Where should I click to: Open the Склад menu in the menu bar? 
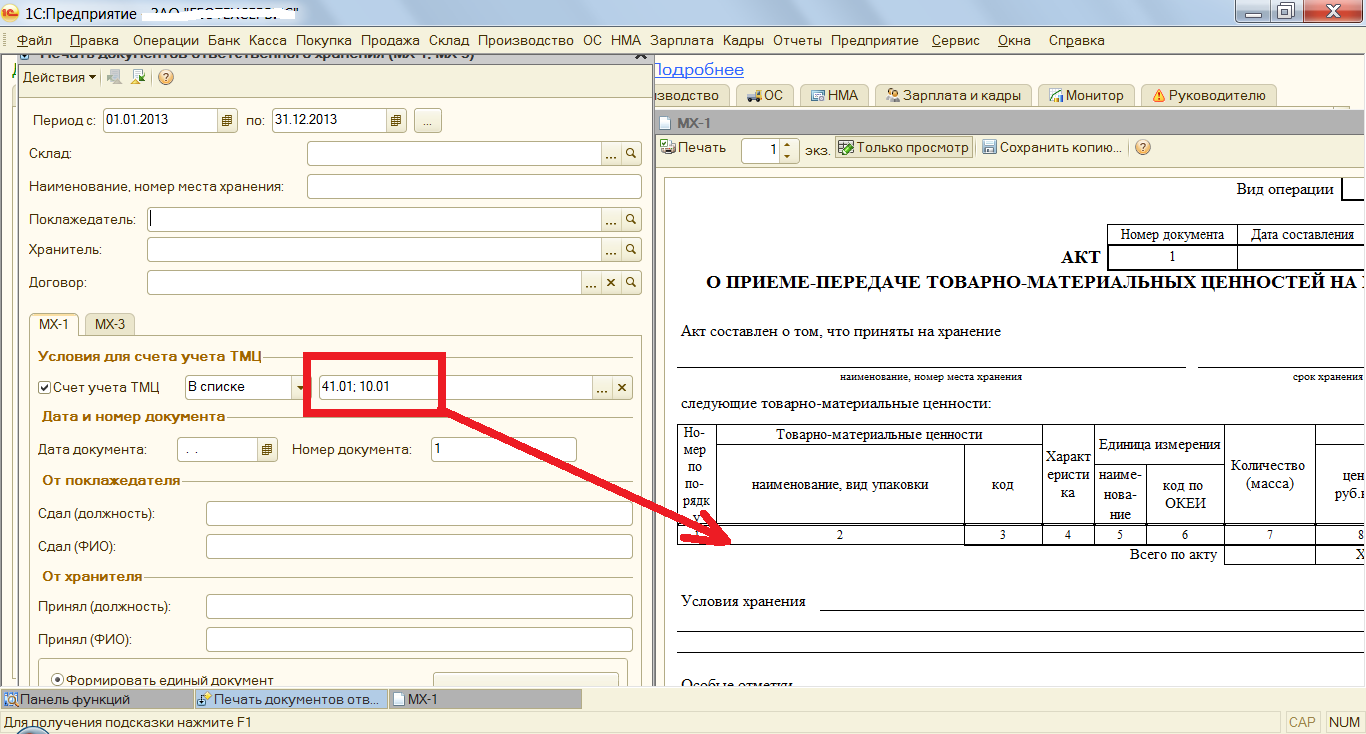(449, 41)
